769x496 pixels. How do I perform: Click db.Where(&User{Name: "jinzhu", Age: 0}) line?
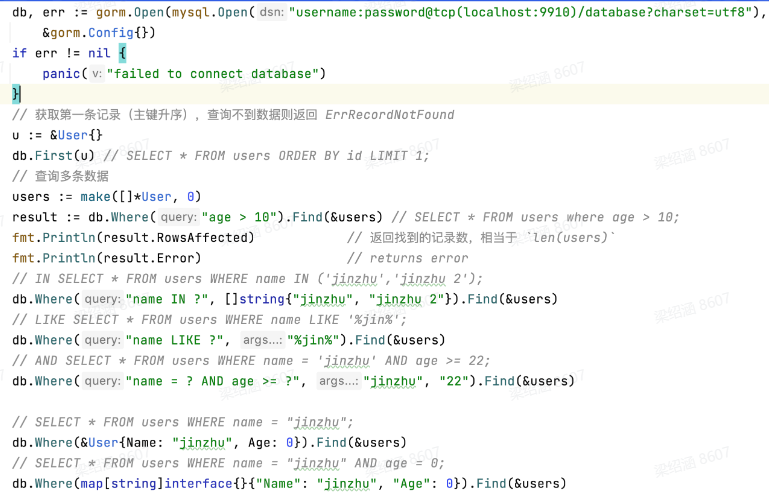tap(209, 443)
